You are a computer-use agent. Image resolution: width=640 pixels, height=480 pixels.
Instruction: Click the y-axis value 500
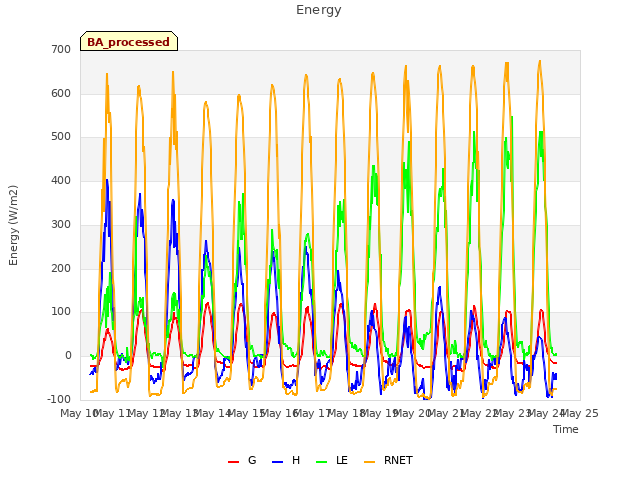point(61,137)
